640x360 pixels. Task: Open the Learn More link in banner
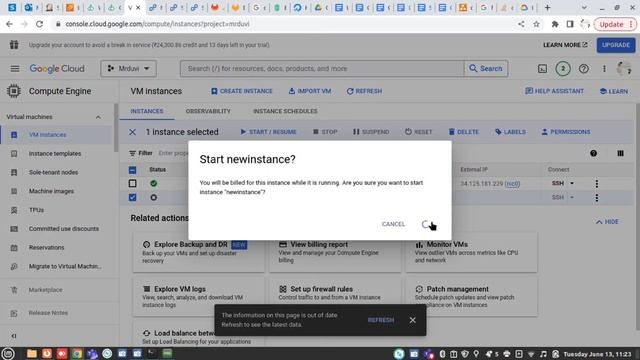565,45
